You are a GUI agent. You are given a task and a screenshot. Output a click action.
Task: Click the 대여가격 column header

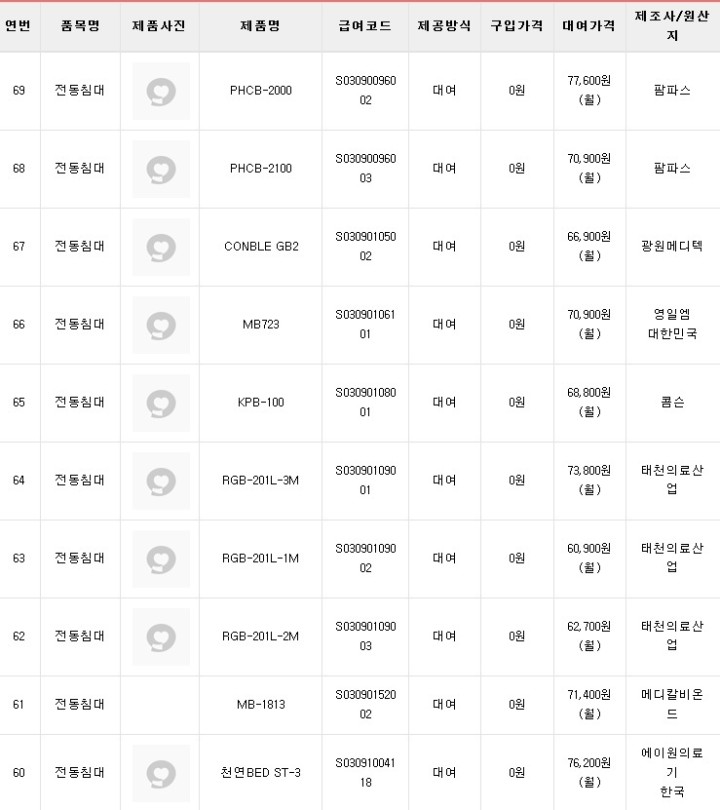pos(590,27)
